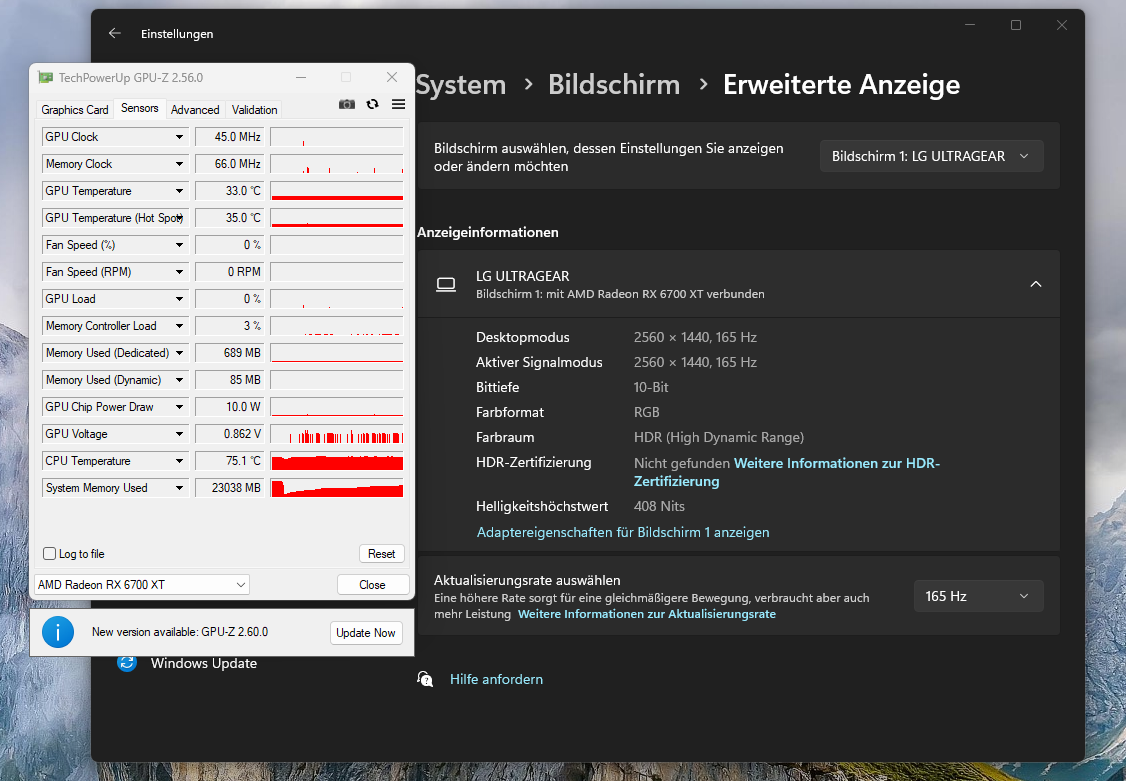Click the 689 MB dedicated memory value
This screenshot has width=1126, height=781.
click(229, 353)
